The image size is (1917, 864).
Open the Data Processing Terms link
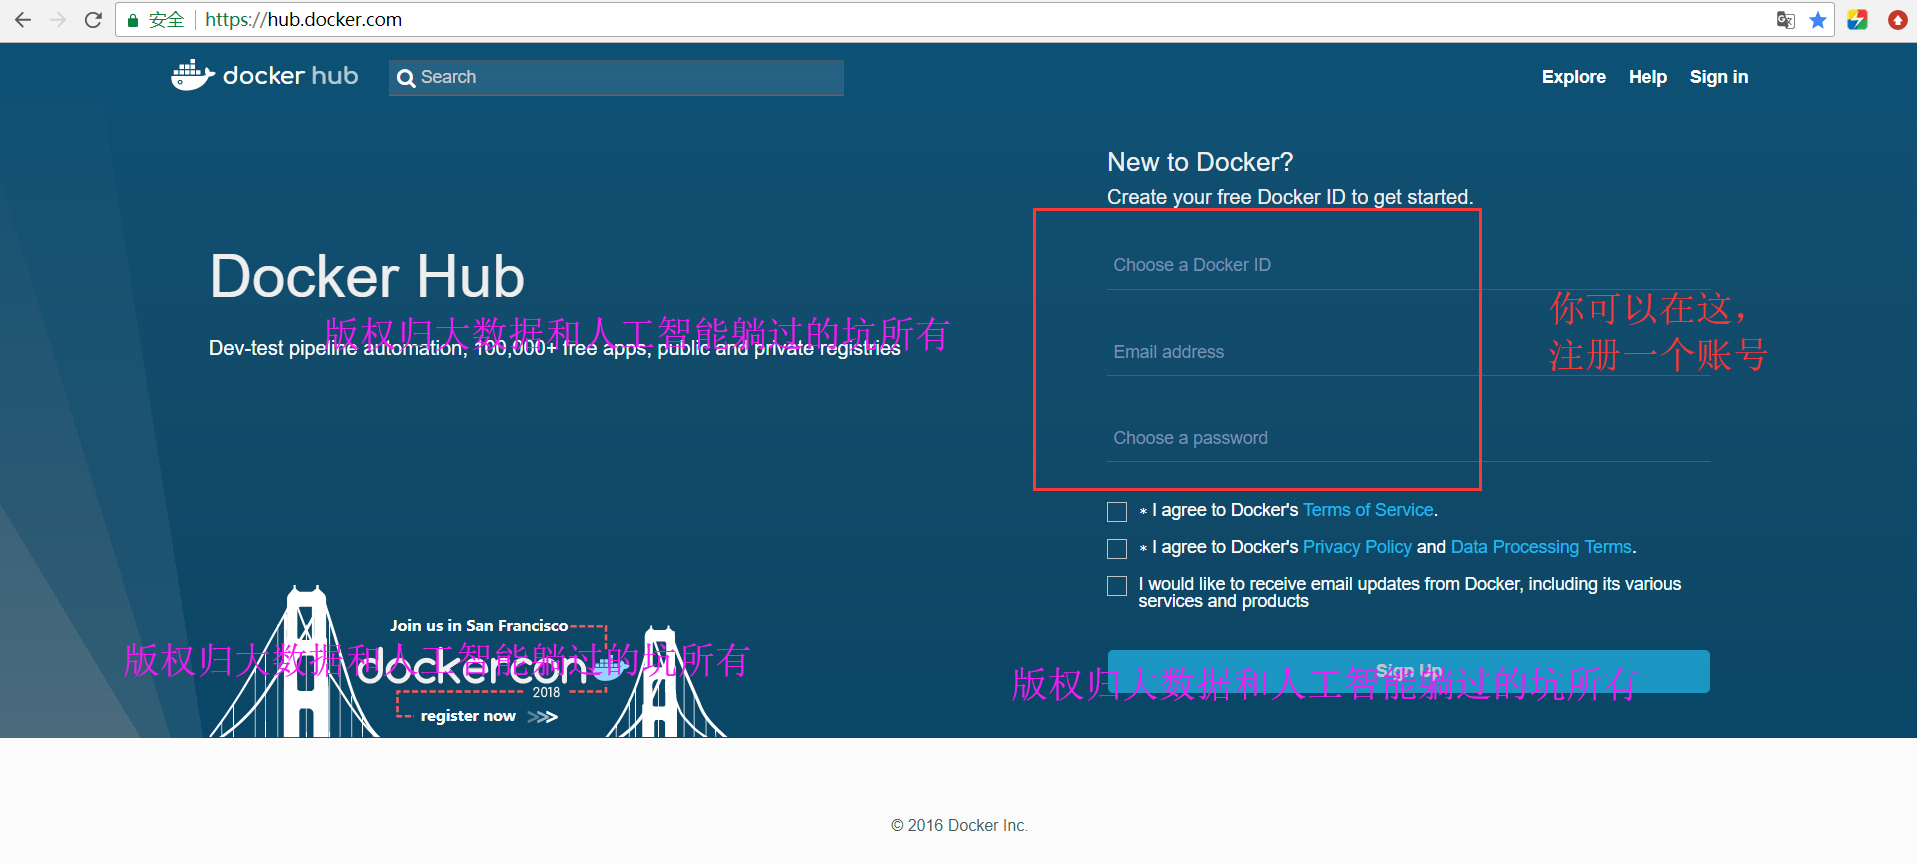click(x=1541, y=547)
